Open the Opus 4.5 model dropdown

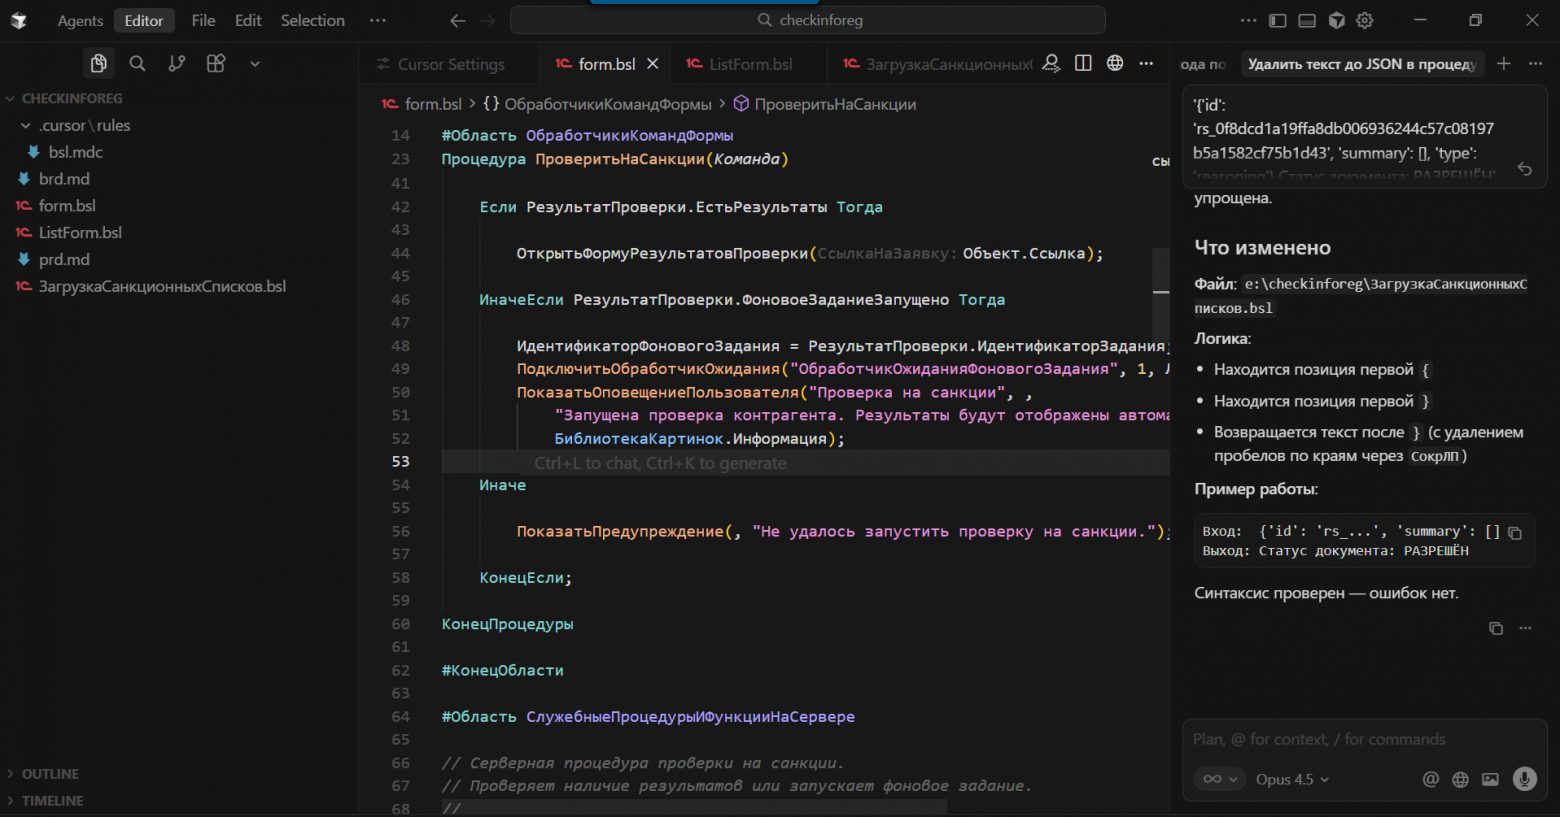pos(1290,779)
